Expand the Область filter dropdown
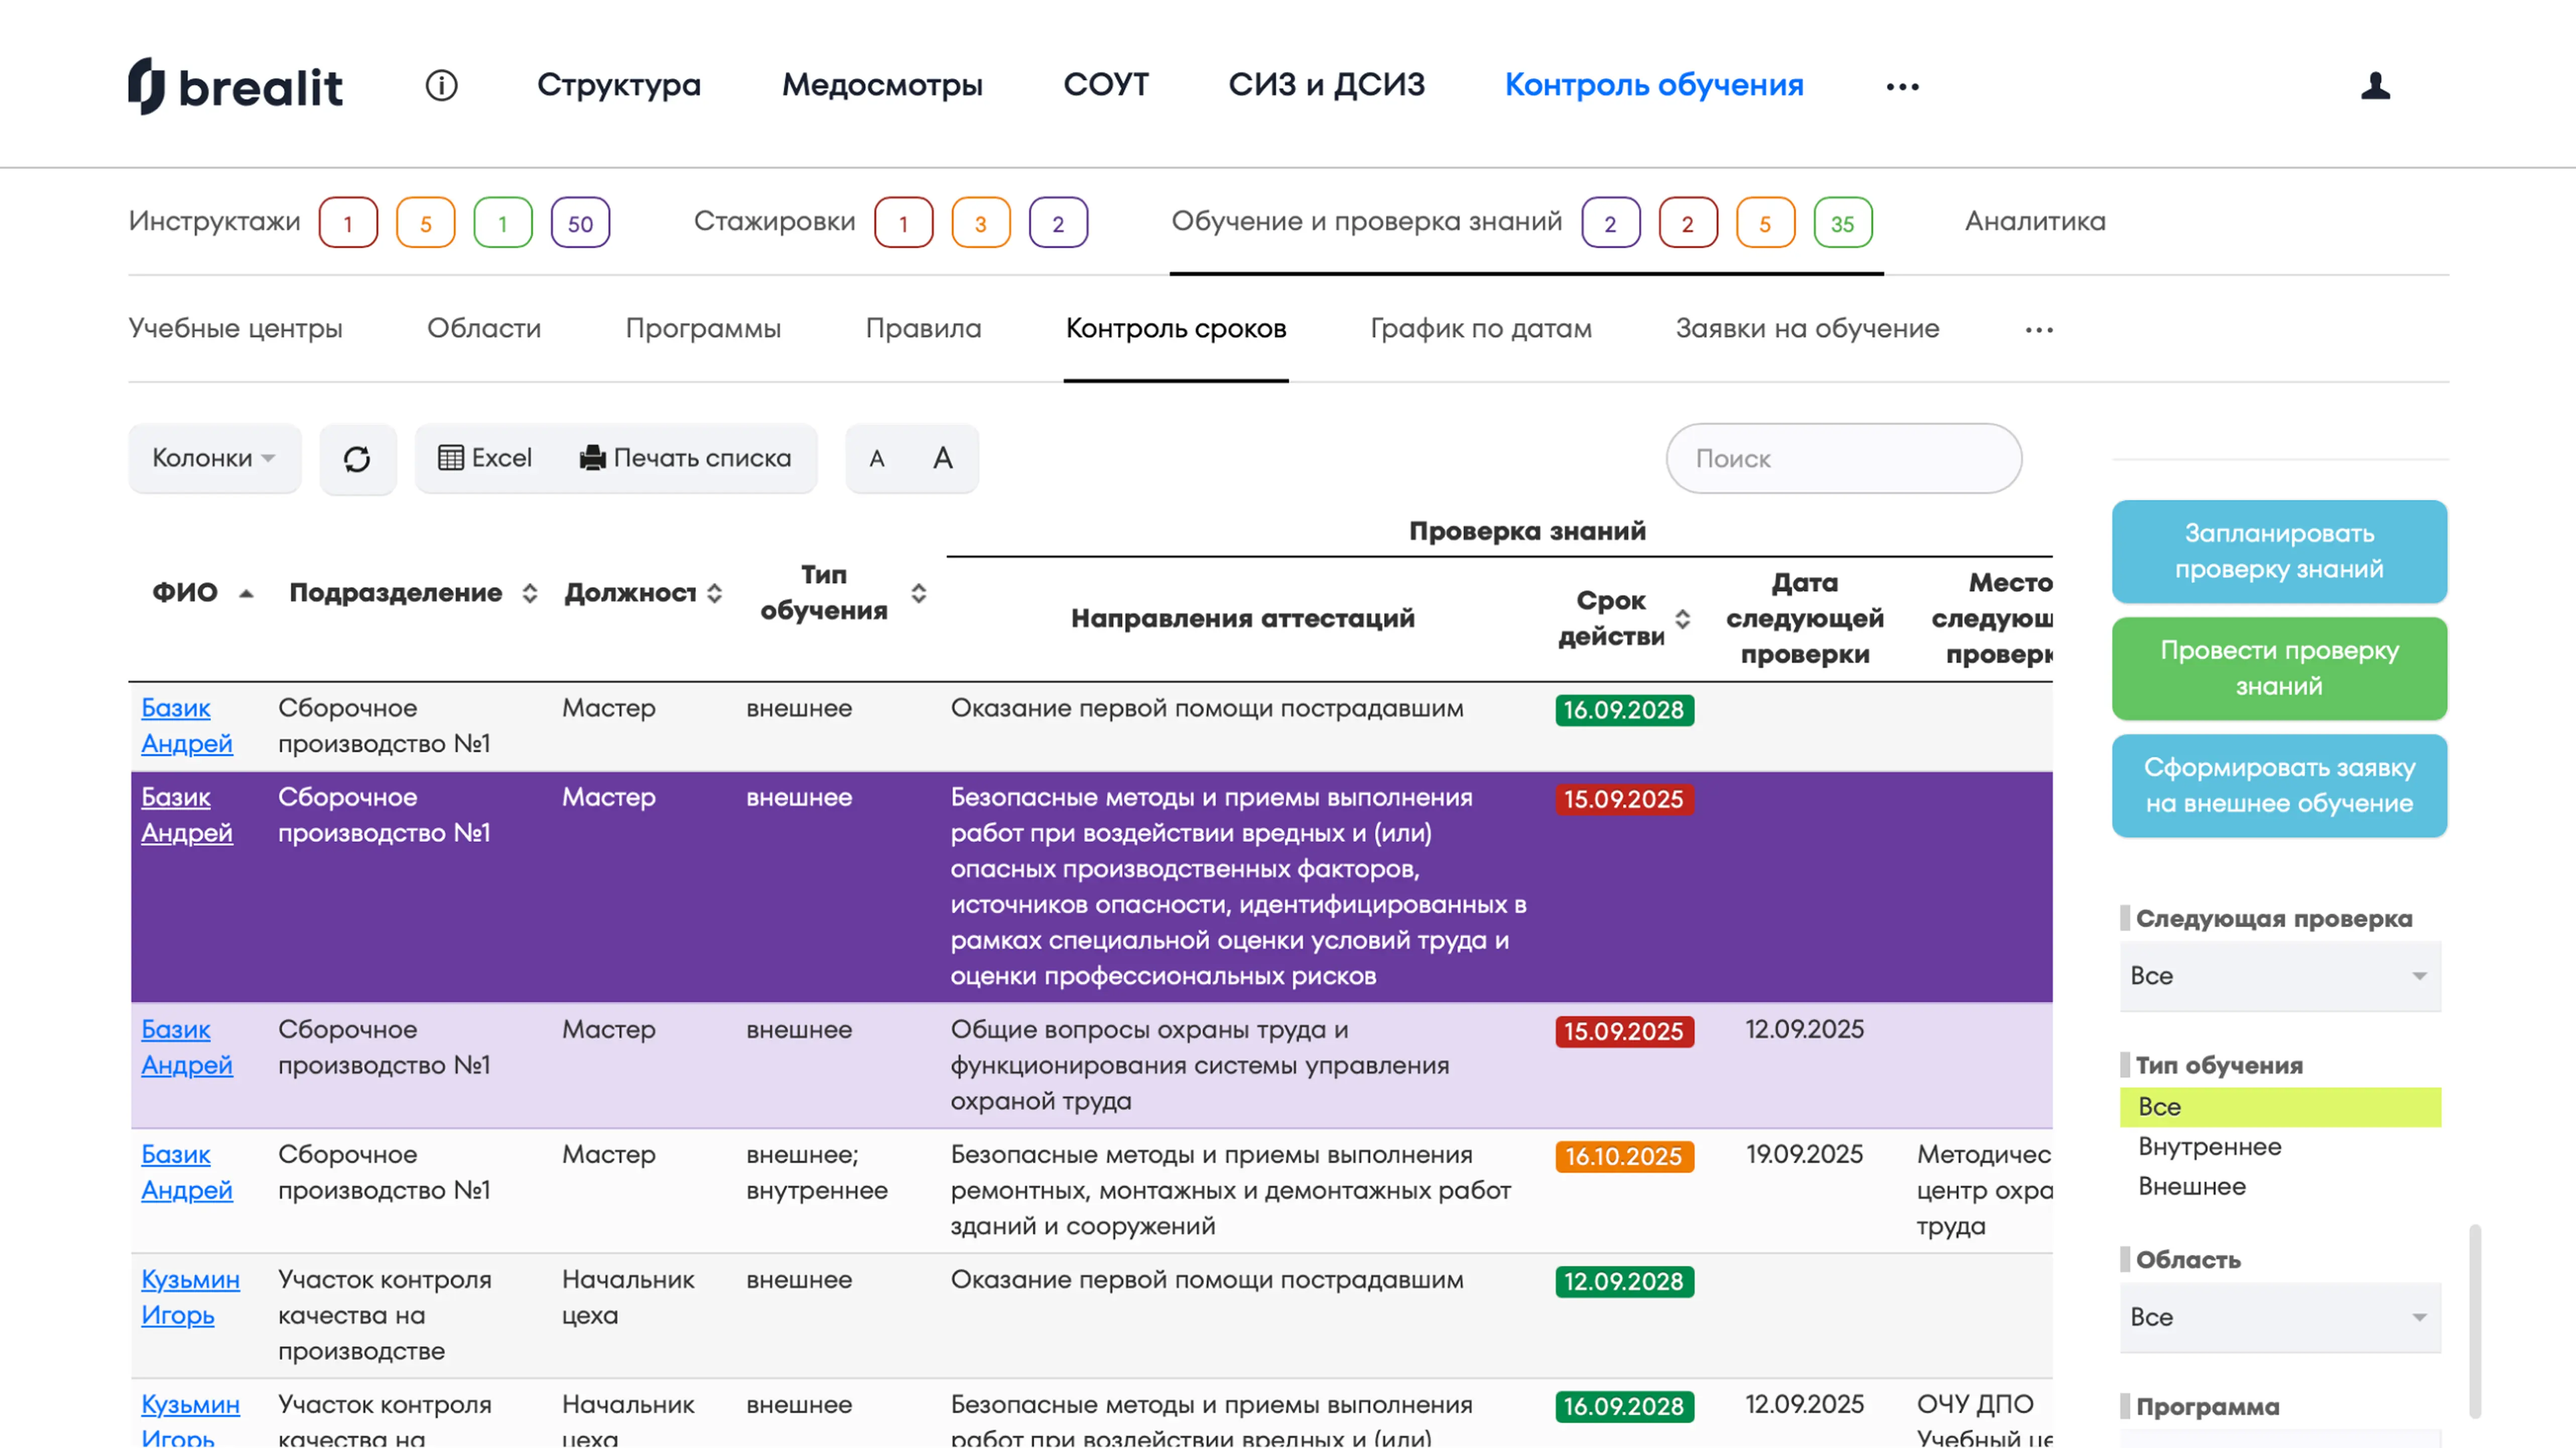The width and height of the screenshot is (2576, 1448). click(2279, 1317)
